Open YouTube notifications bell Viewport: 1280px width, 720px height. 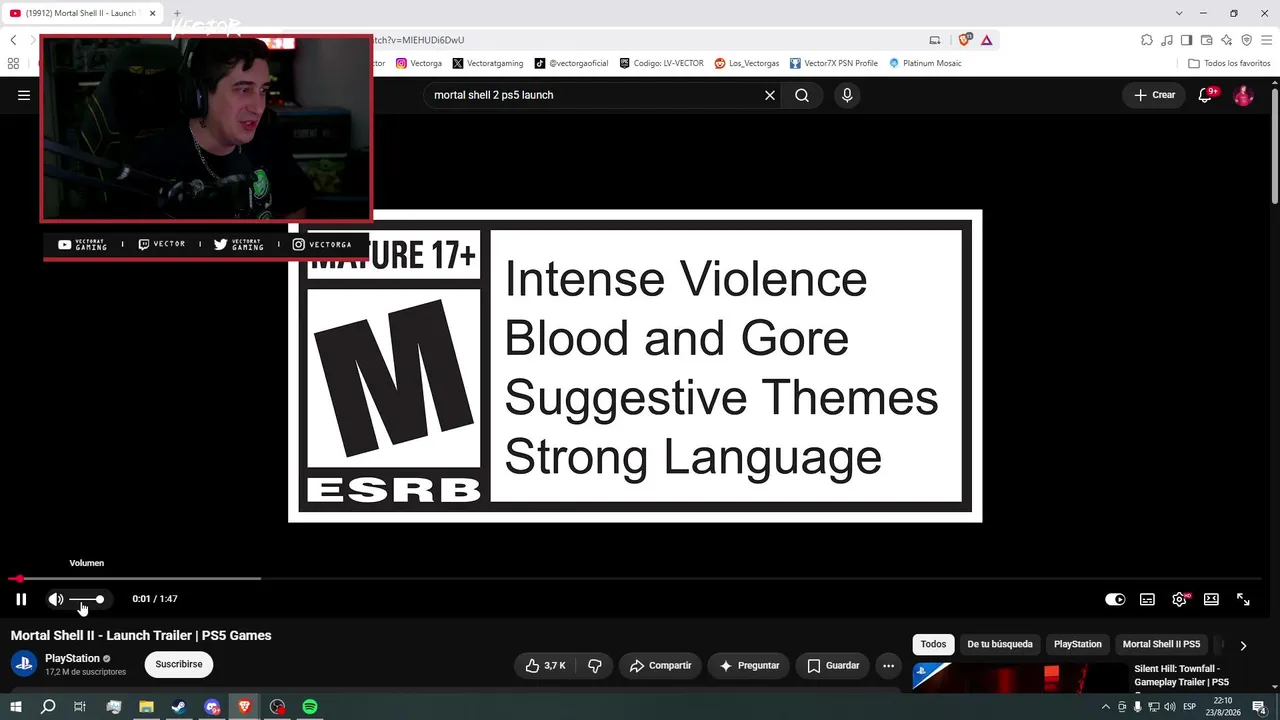(1206, 95)
